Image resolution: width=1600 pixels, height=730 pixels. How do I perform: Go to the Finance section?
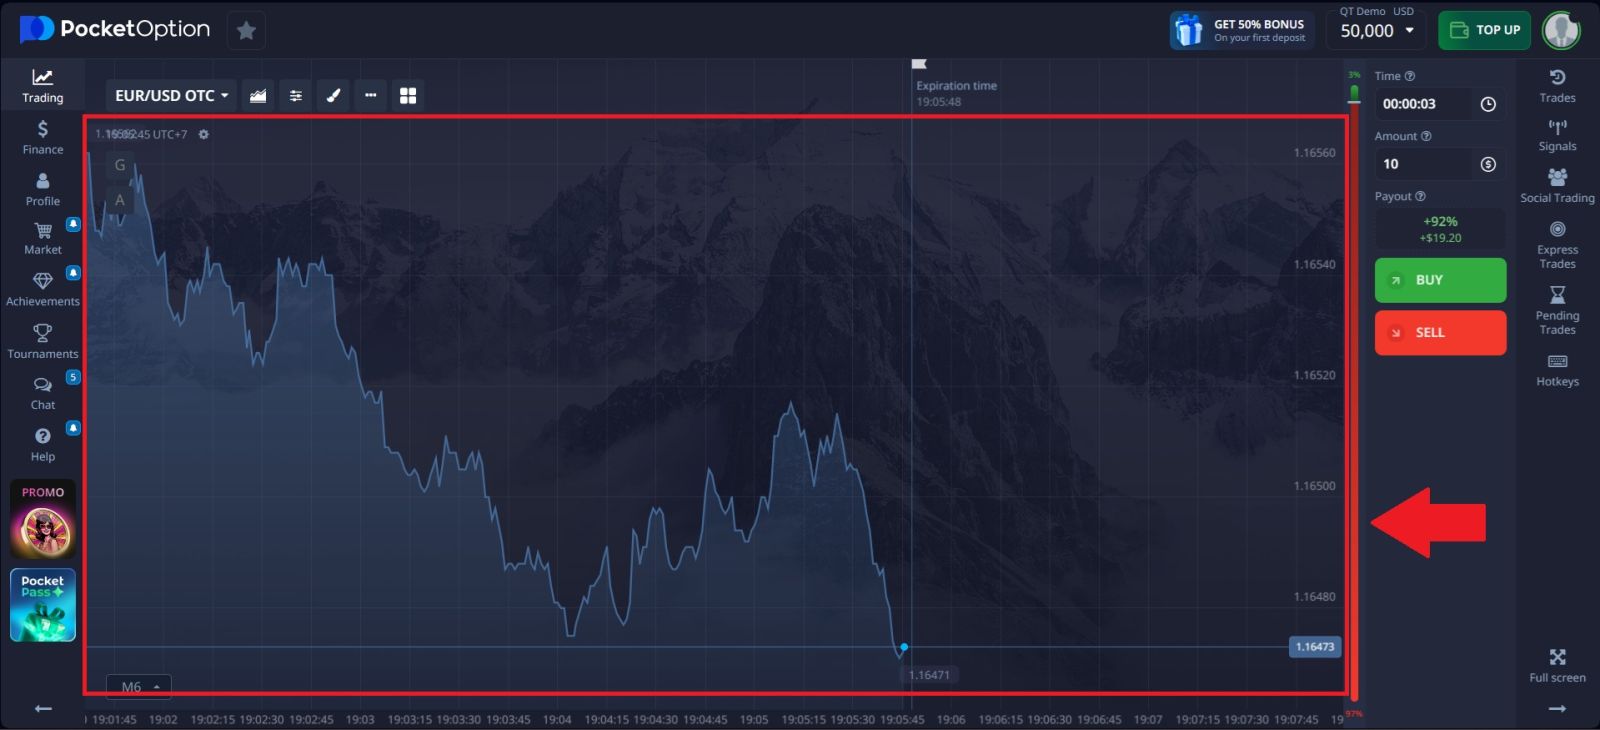coord(42,137)
